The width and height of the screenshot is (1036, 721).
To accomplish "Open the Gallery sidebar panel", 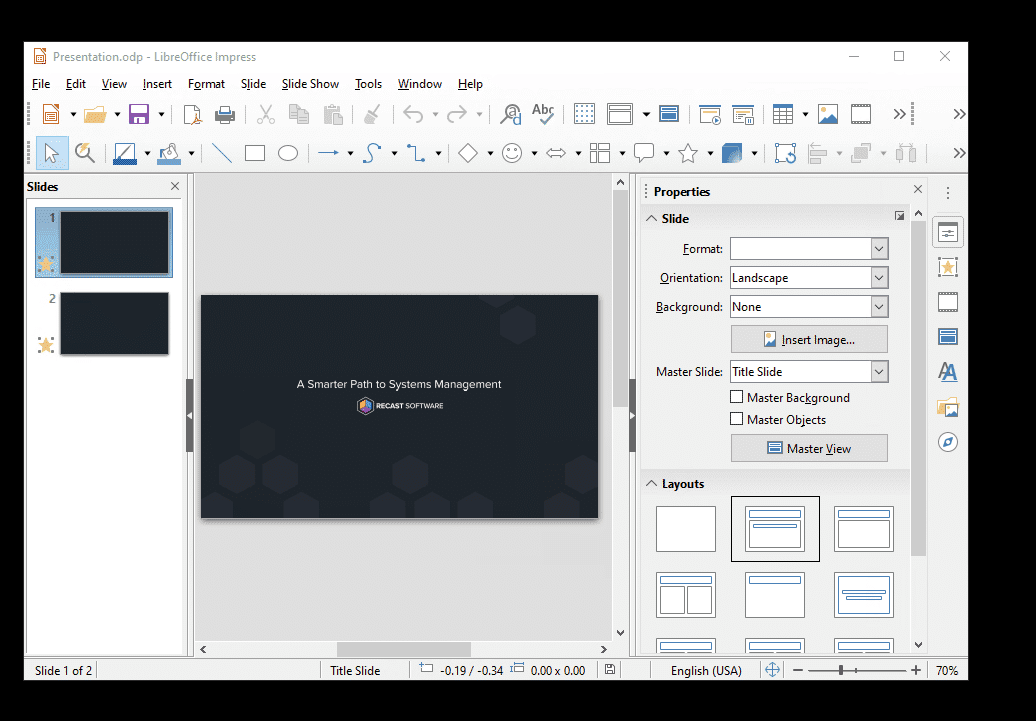I will [947, 406].
